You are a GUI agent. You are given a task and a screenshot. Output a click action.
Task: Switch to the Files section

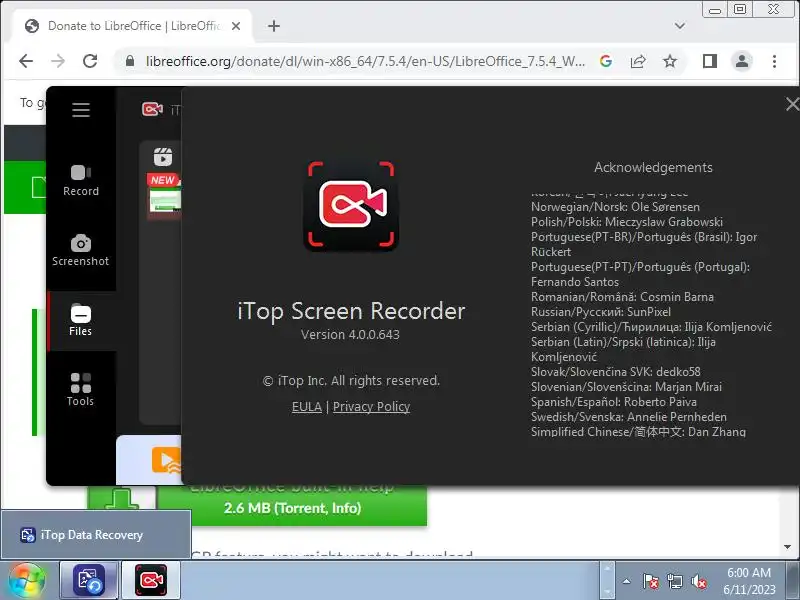[81, 320]
